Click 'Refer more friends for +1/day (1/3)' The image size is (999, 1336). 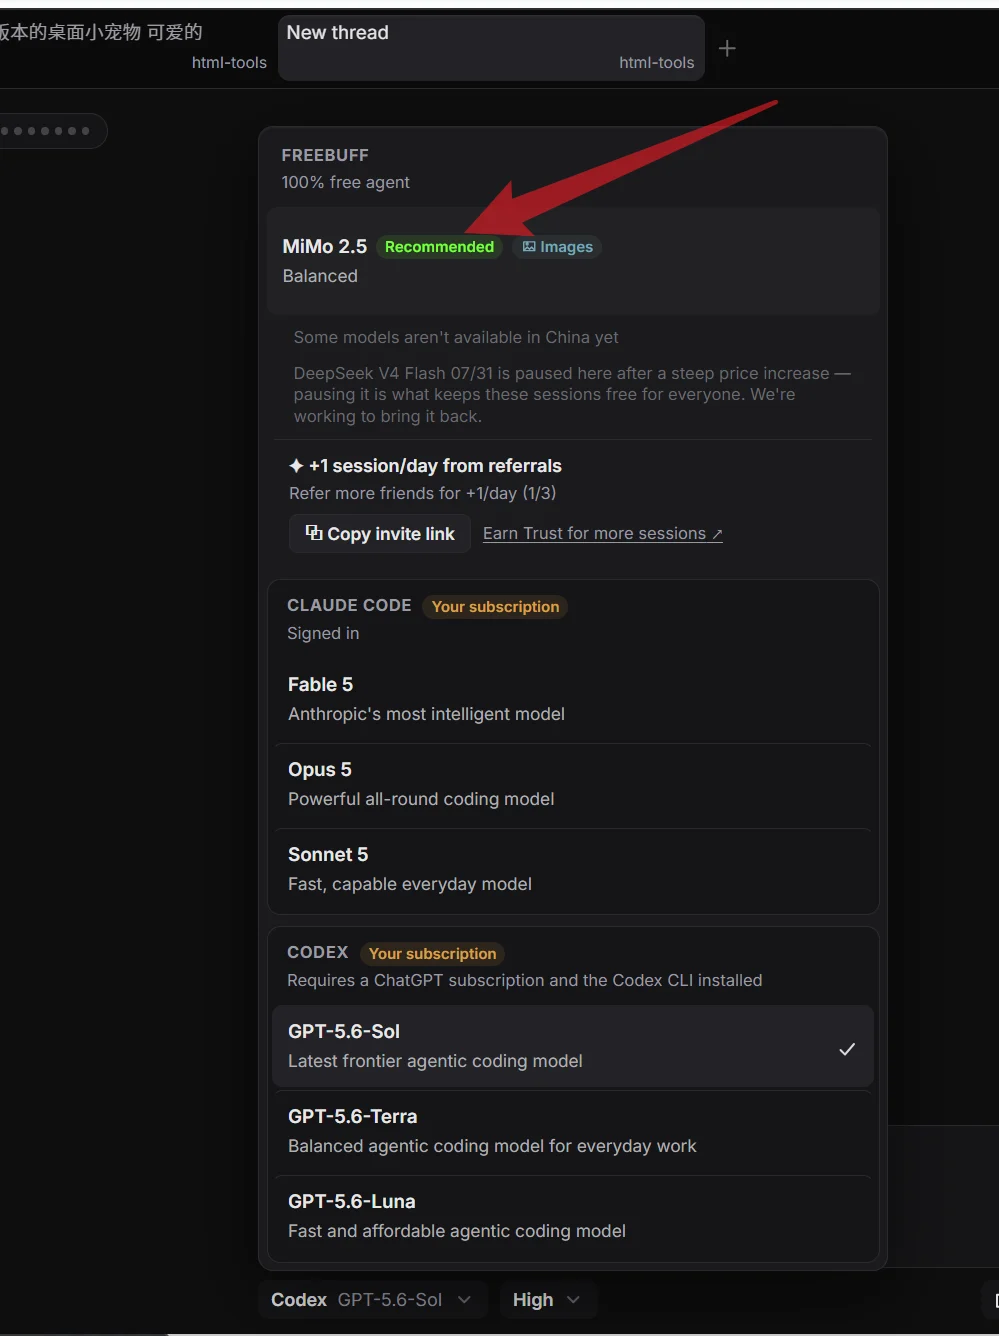pyautogui.click(x=422, y=493)
